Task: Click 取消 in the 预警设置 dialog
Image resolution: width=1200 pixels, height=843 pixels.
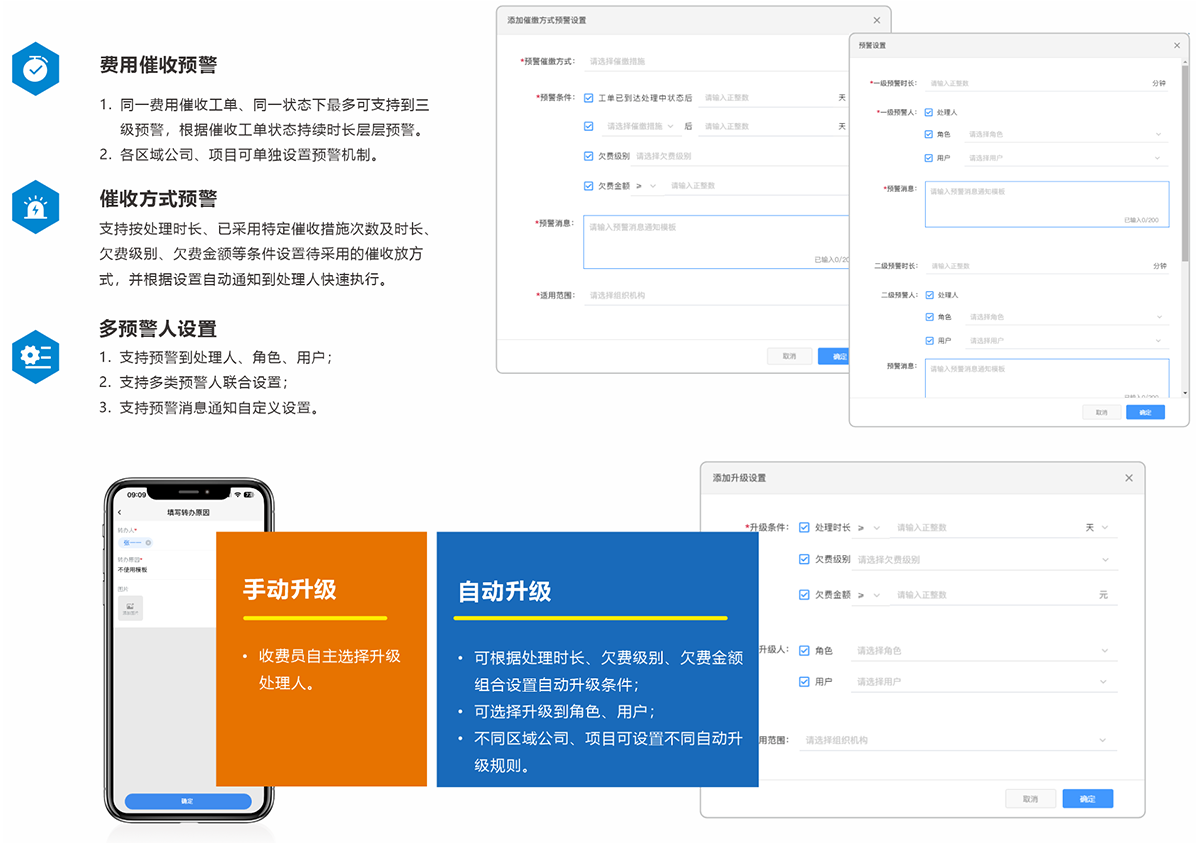Action: [x=1101, y=412]
